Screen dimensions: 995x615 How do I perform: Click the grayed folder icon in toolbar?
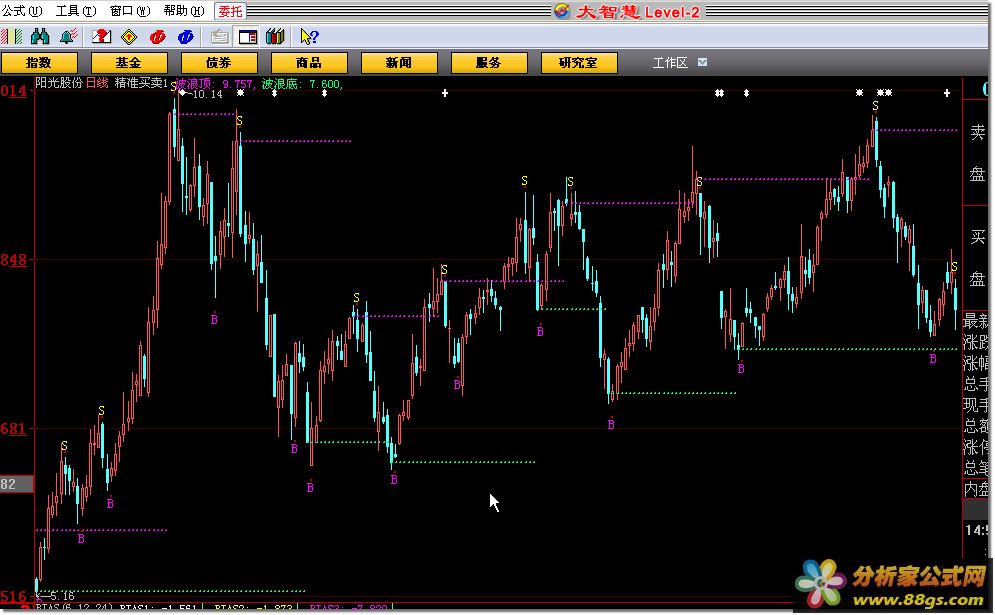[x=220, y=37]
